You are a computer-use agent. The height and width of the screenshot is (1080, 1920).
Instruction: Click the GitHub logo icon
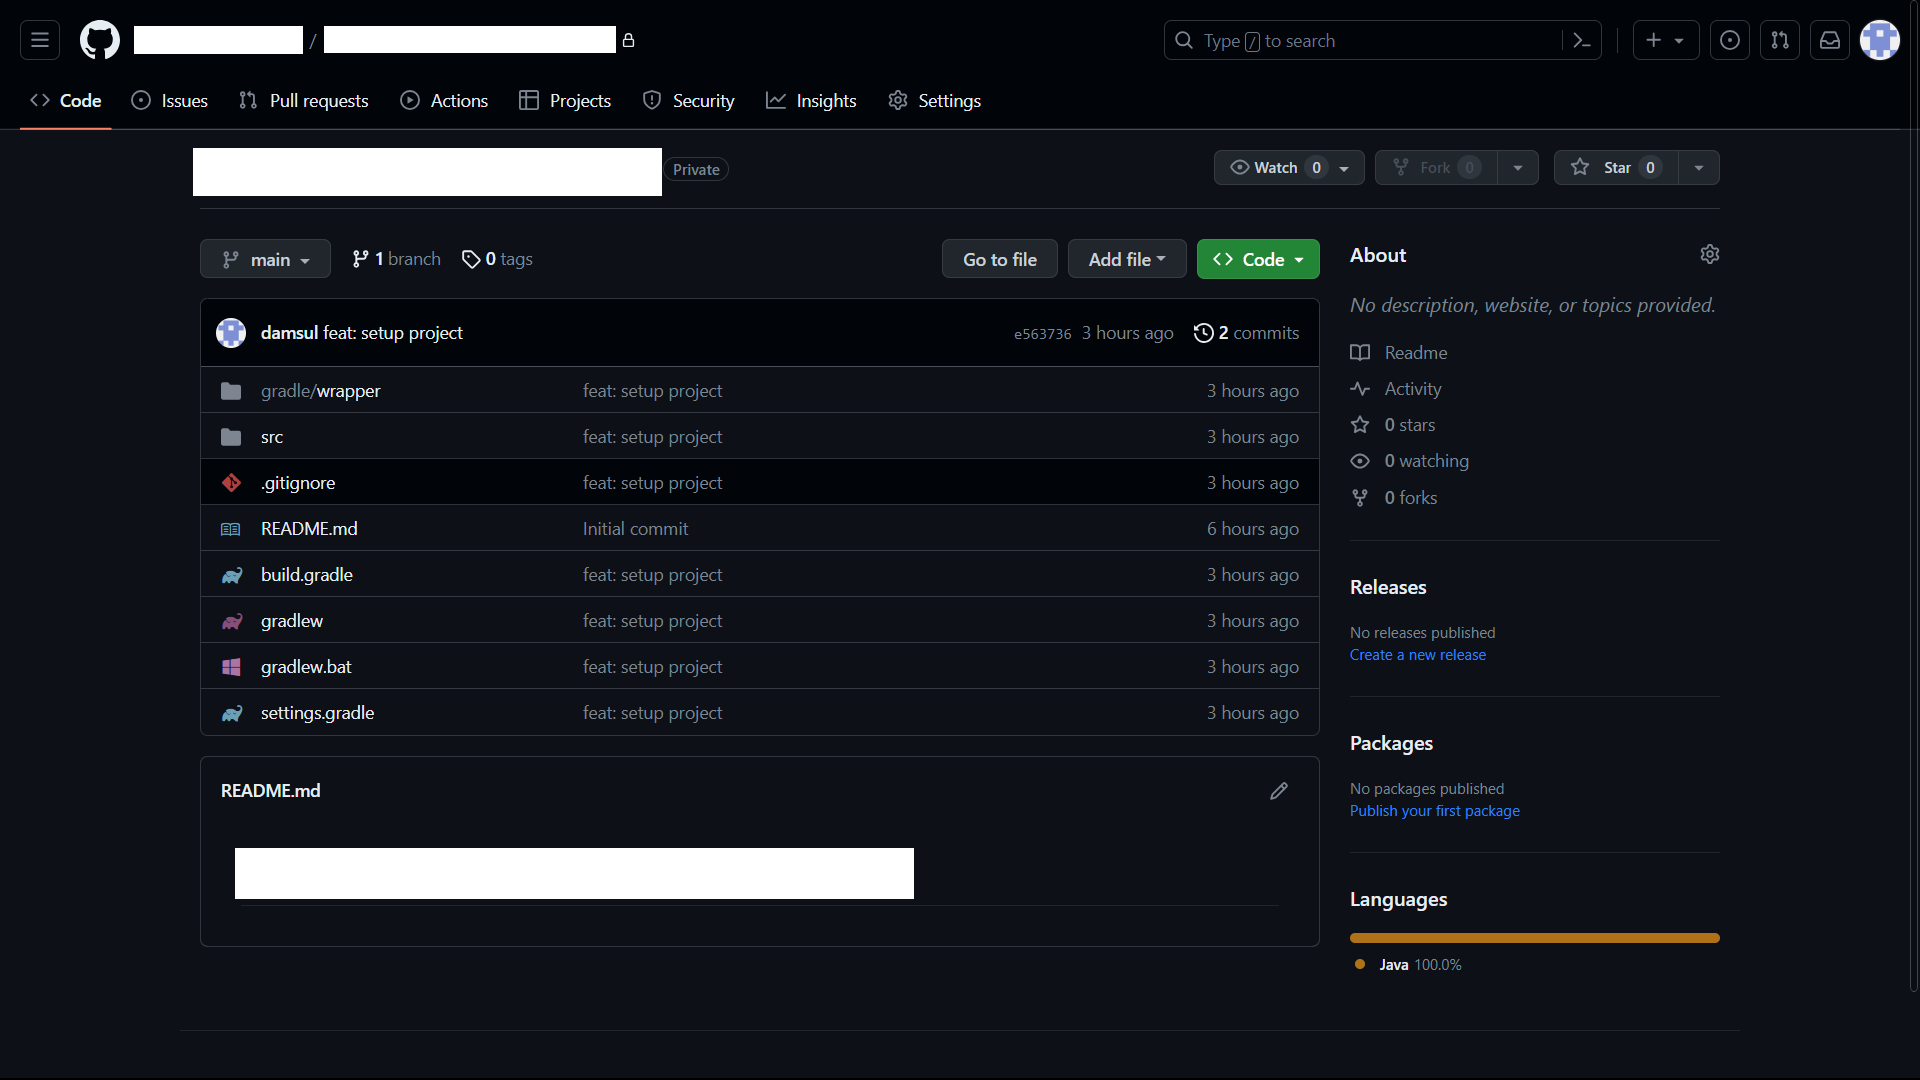(100, 40)
